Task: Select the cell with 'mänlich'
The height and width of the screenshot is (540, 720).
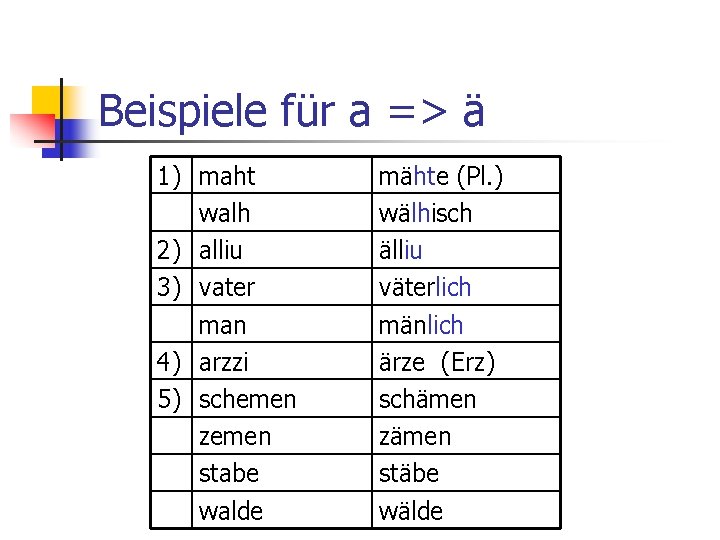Action: pyautogui.click(x=420, y=325)
